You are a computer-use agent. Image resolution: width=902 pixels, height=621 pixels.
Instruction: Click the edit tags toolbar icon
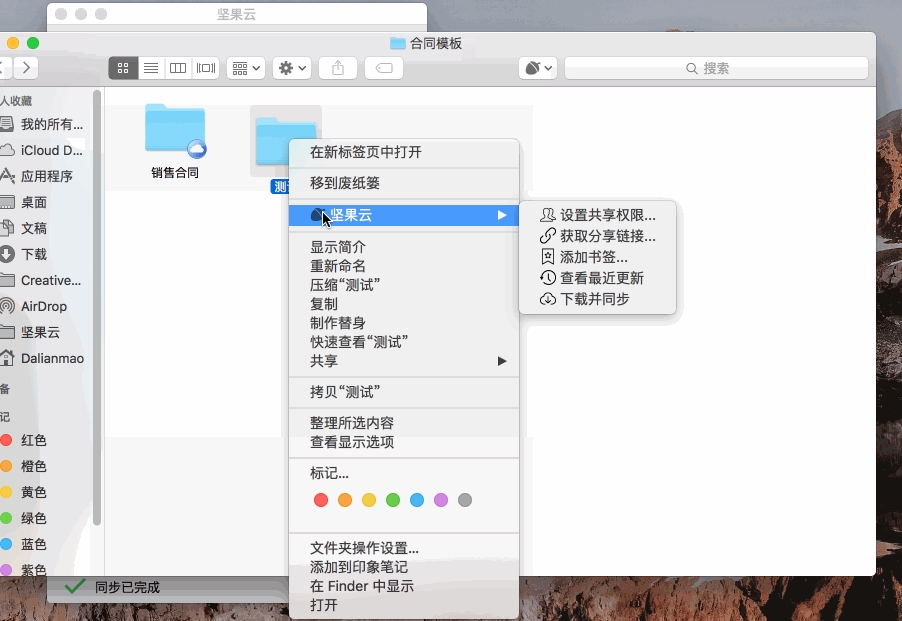tap(384, 68)
